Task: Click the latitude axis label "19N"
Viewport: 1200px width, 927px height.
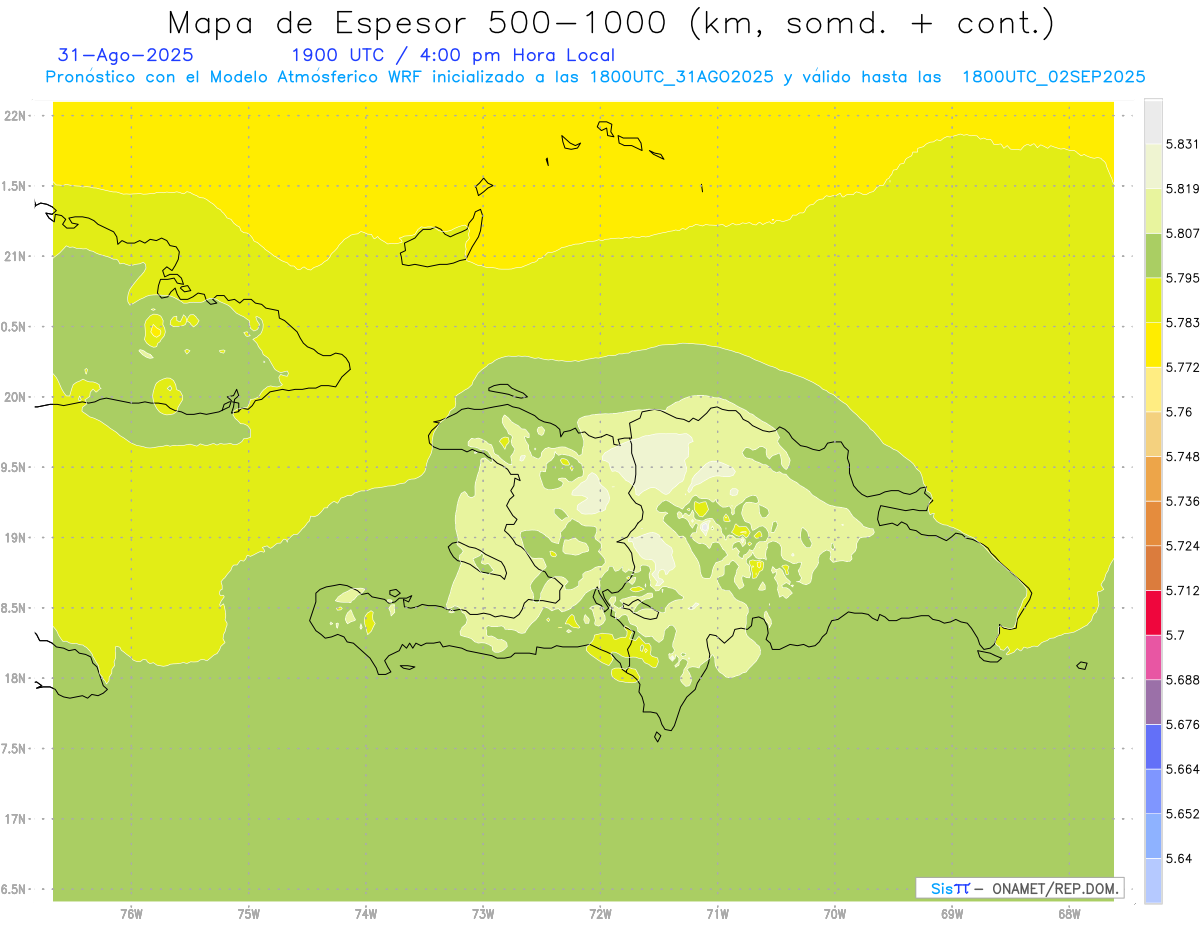Action: pos(14,537)
